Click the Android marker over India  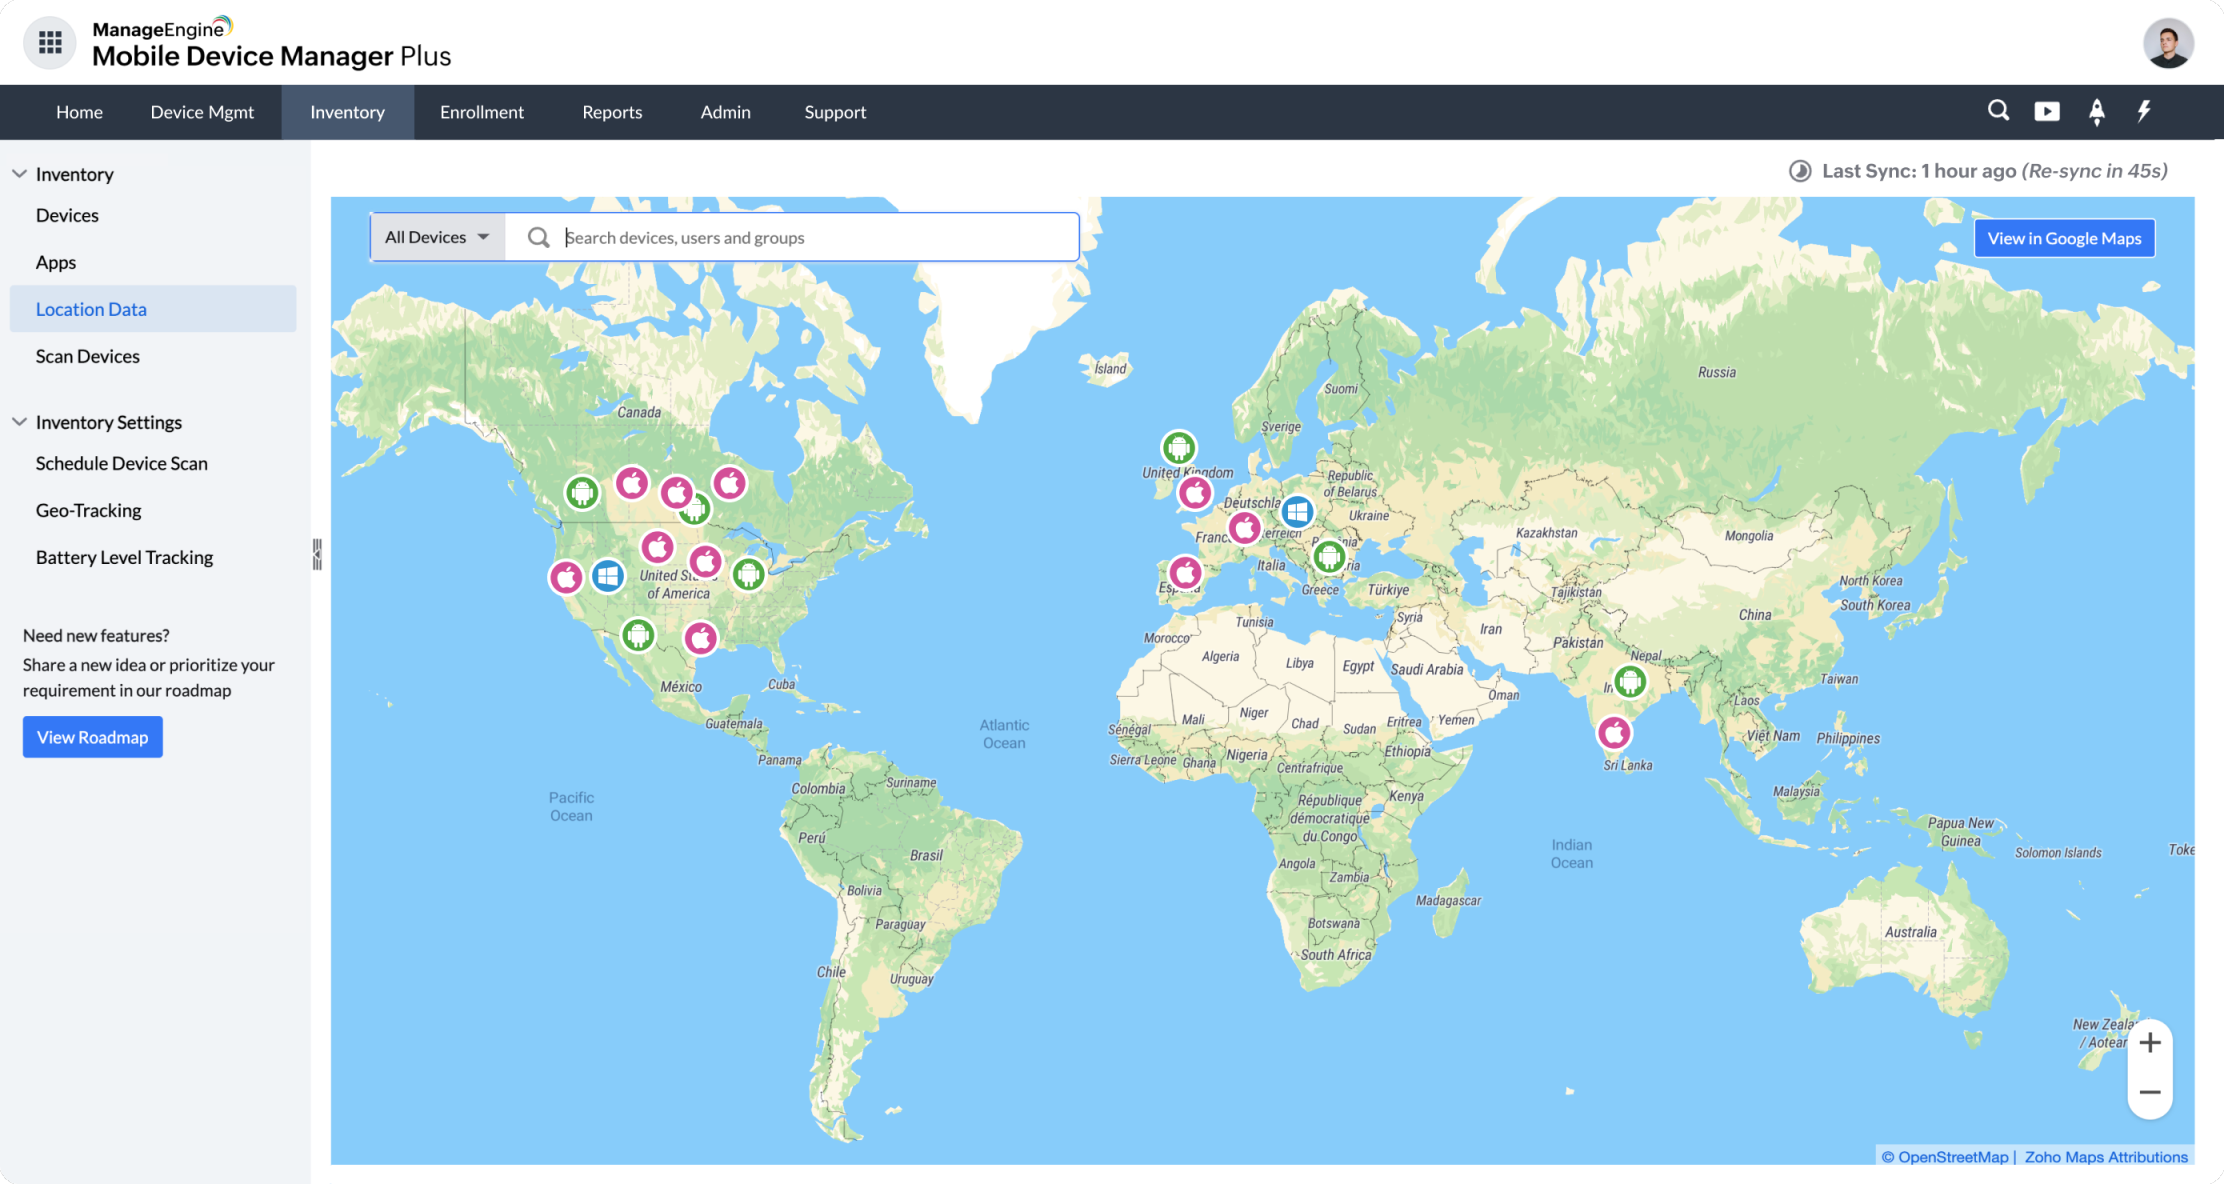(1630, 682)
